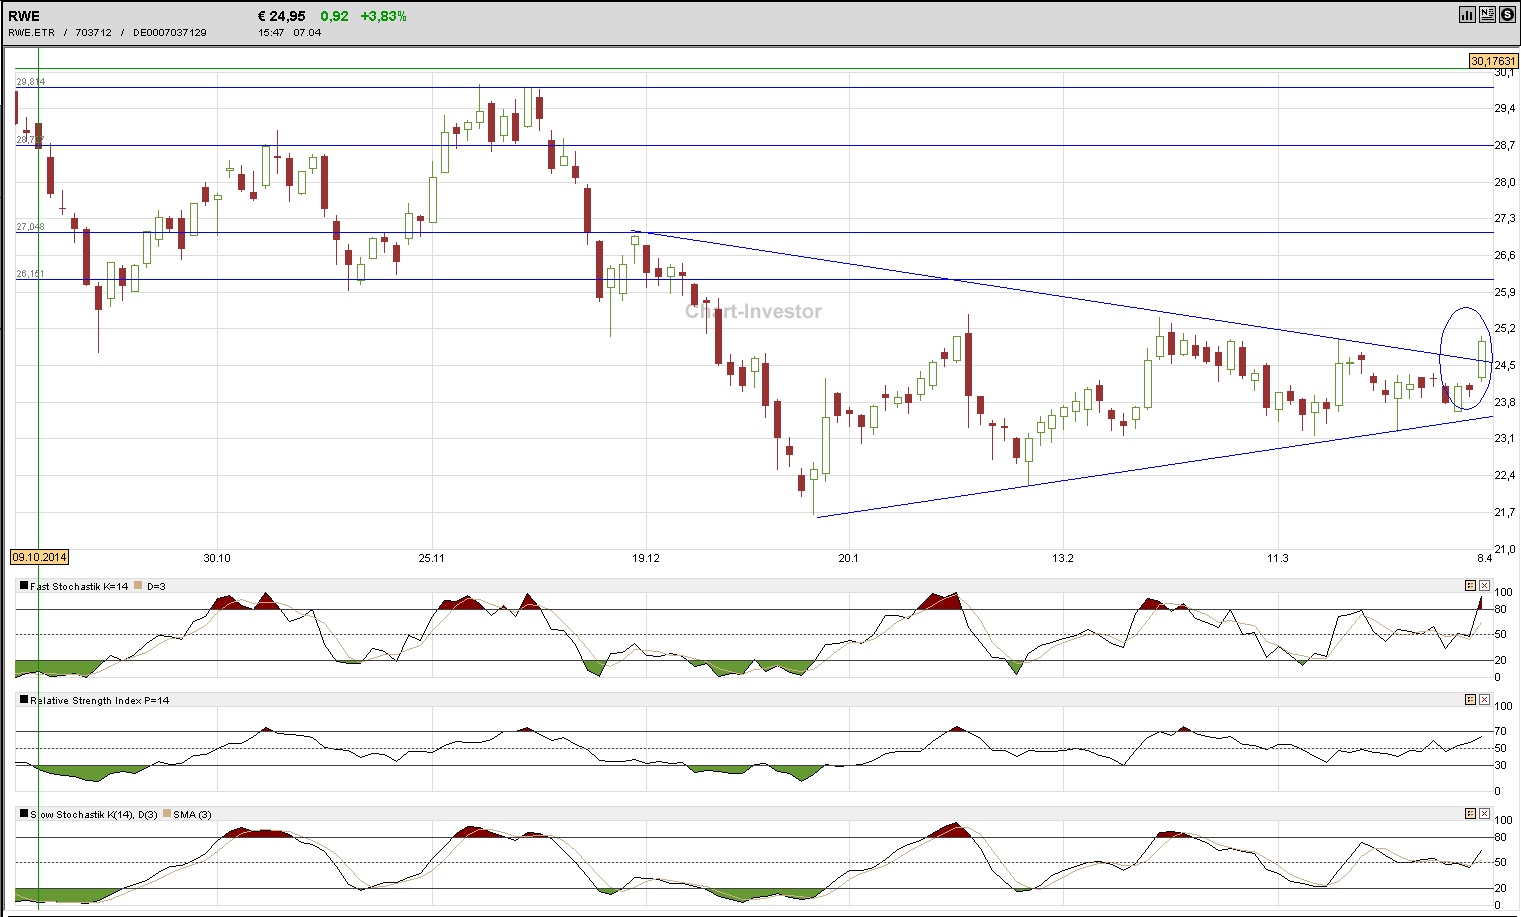
Task: Click the K=14 color square of Fast Stochastik
Action: click(x=24, y=584)
